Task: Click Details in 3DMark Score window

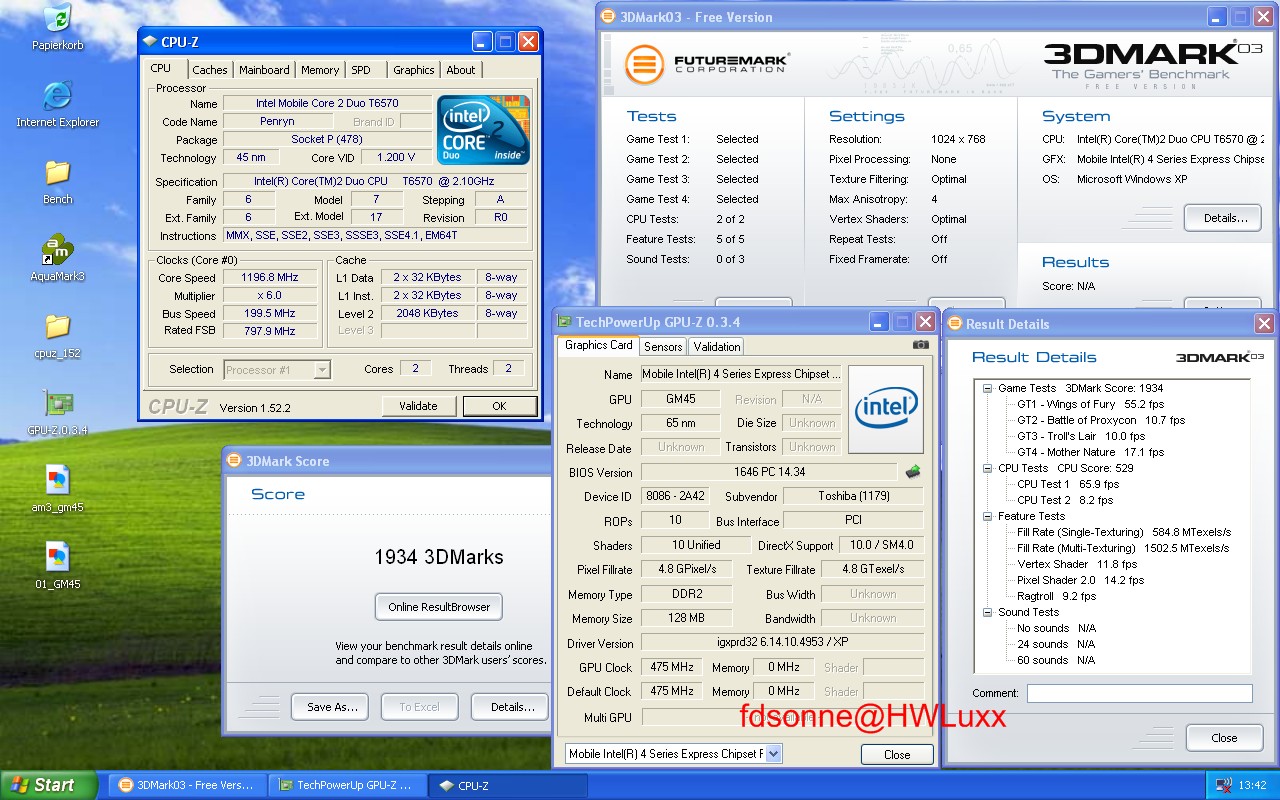Action: tap(512, 707)
